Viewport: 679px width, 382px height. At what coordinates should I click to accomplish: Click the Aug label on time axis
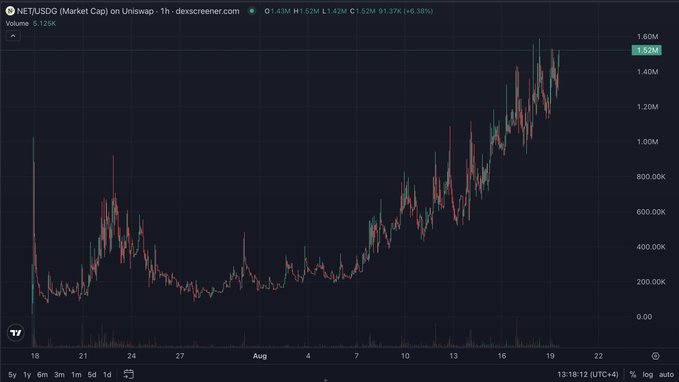[x=260, y=356]
